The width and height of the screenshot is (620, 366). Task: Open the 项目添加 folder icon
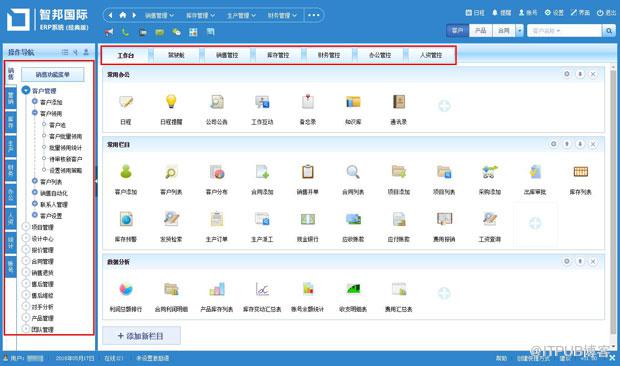coord(399,172)
